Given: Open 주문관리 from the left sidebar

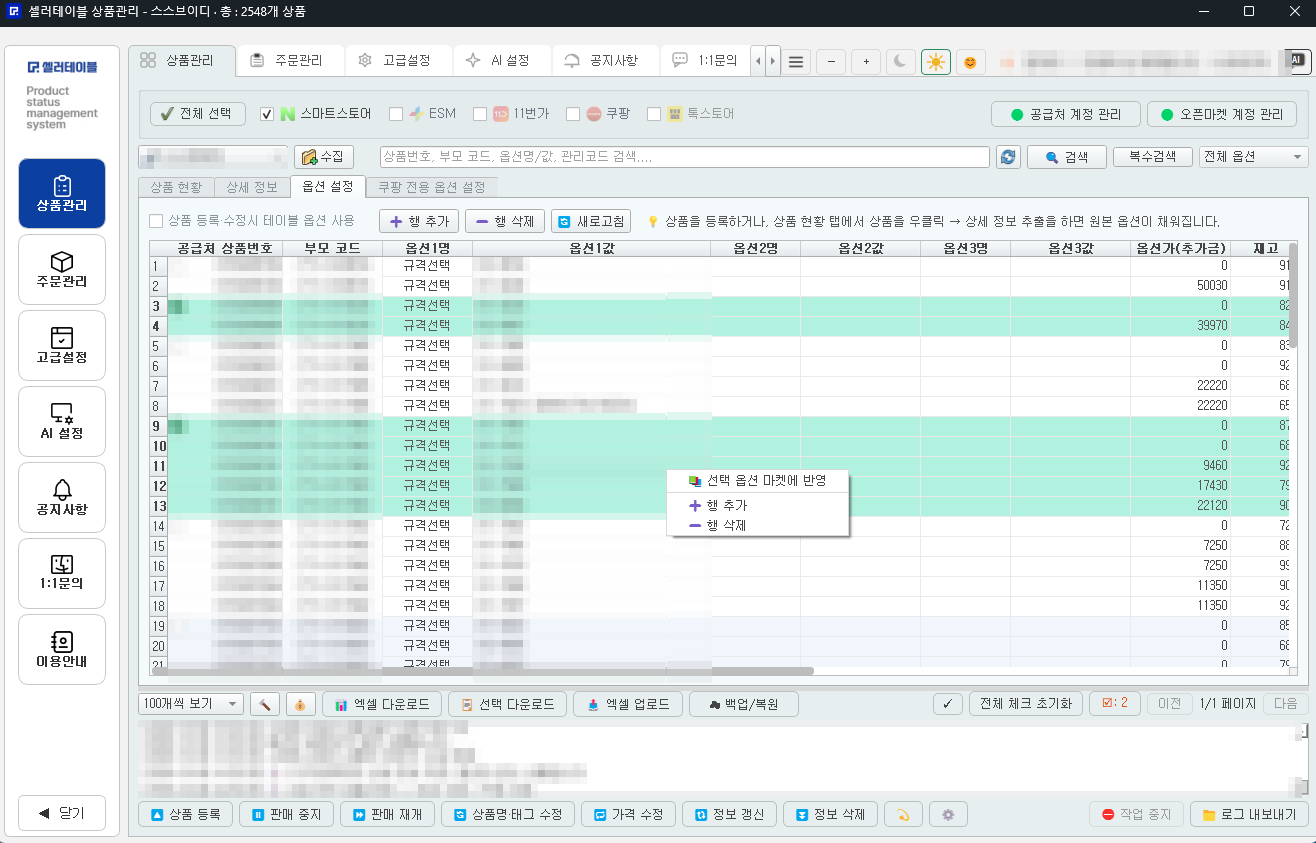Looking at the screenshot, I should point(62,270).
